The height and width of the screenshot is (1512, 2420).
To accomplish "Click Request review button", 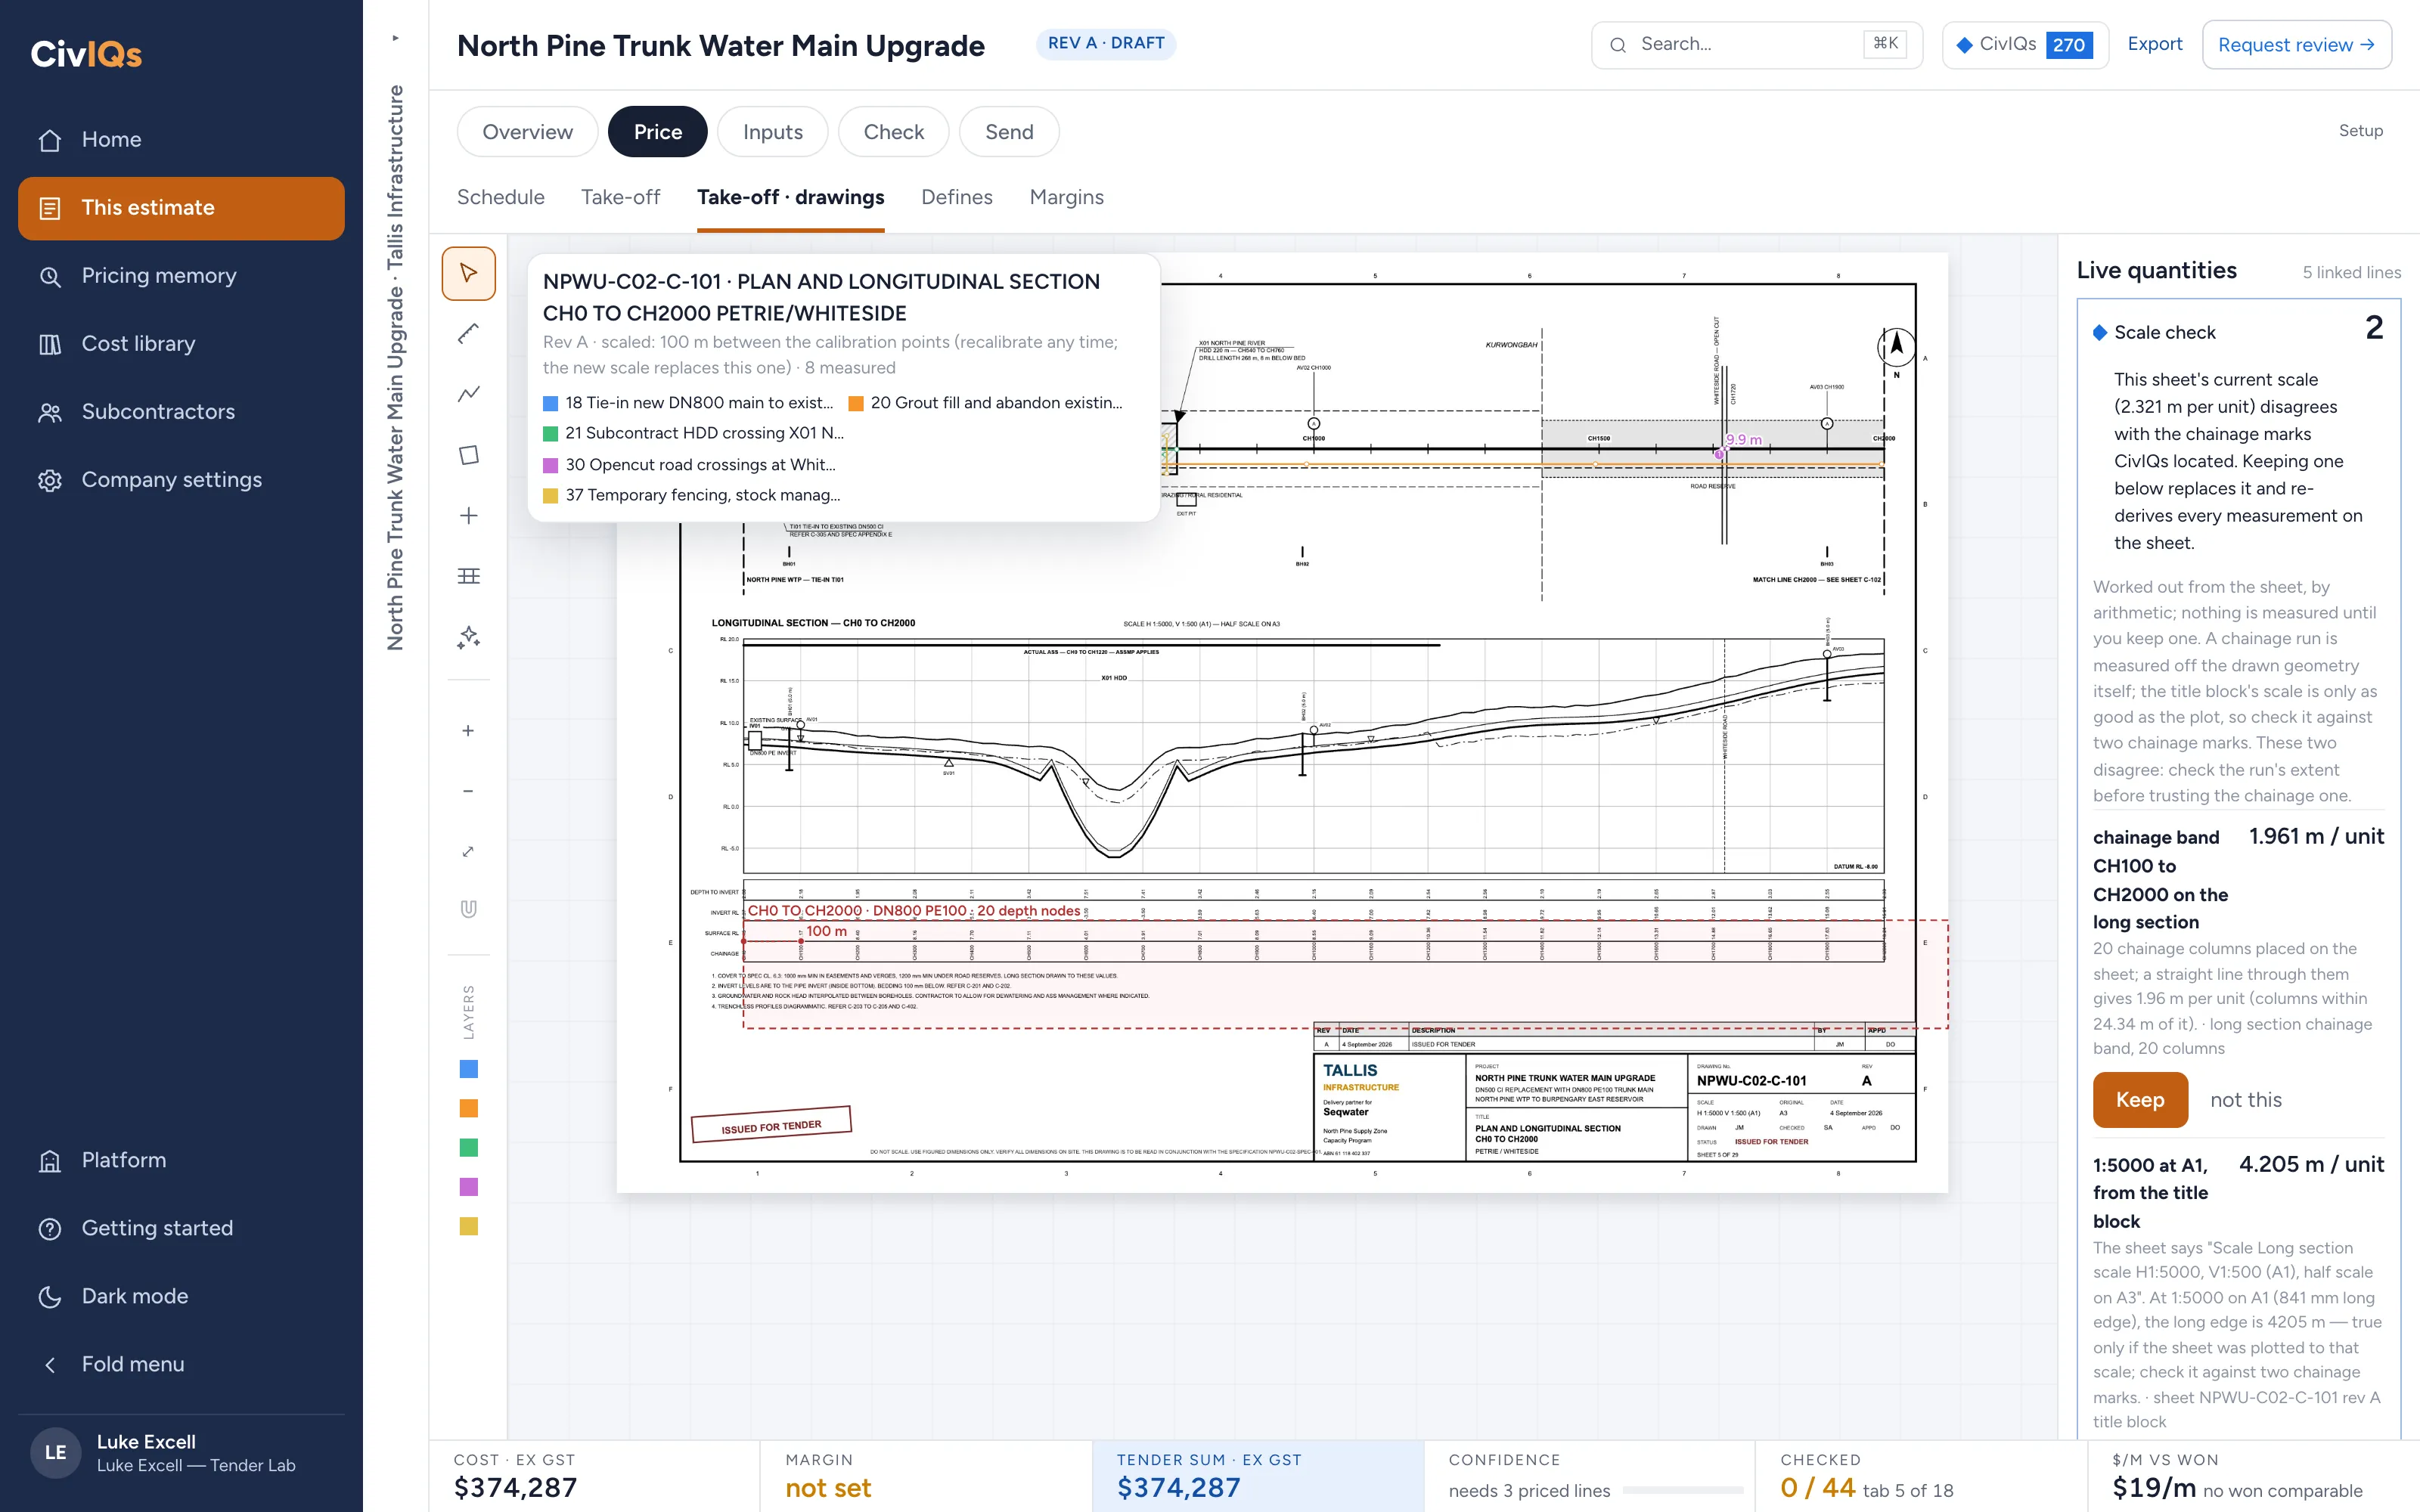I will pyautogui.click(x=2296, y=45).
